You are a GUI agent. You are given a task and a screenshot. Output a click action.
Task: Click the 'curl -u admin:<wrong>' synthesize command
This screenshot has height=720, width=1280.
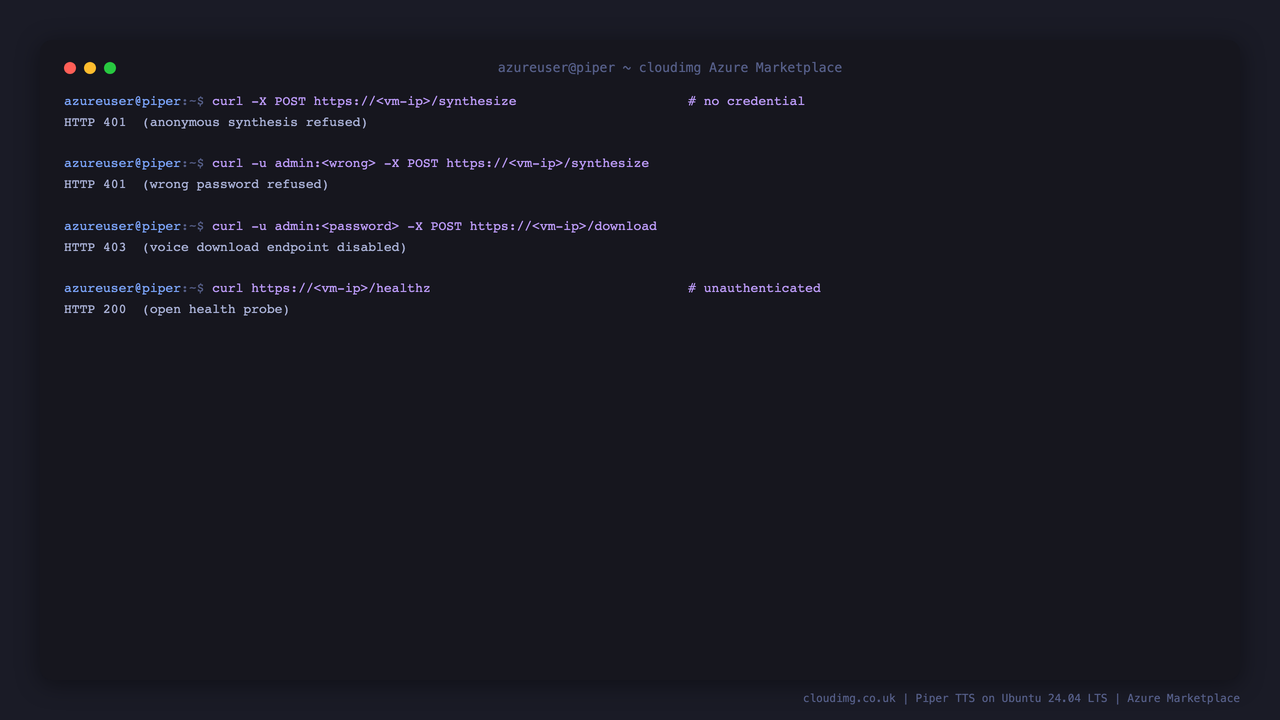click(x=430, y=163)
